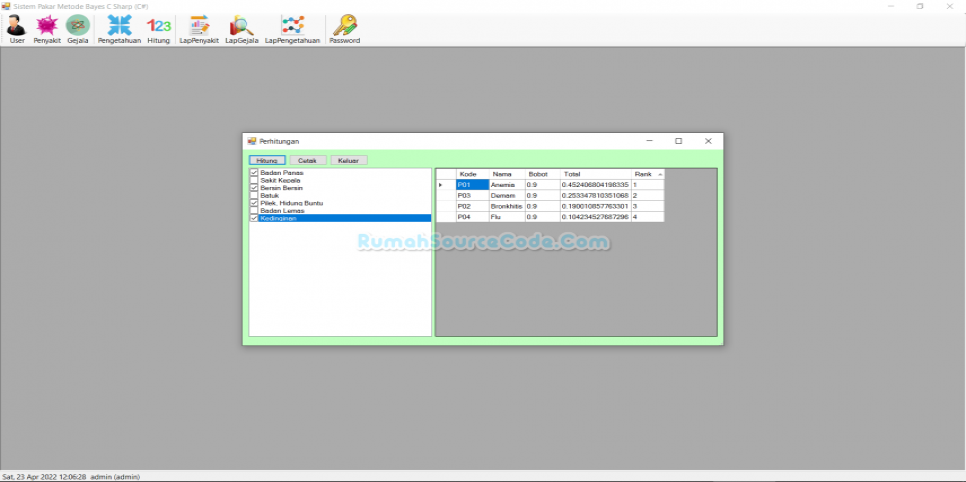This screenshot has height=482, width=966.
Task: Click the Cetak button
Action: 307,160
